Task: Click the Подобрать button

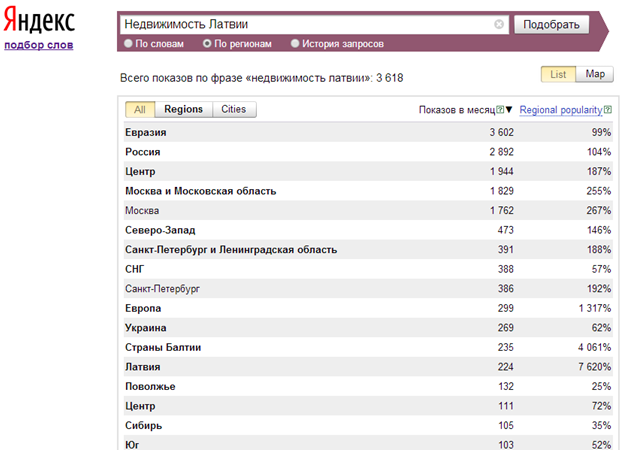Action: (x=551, y=25)
